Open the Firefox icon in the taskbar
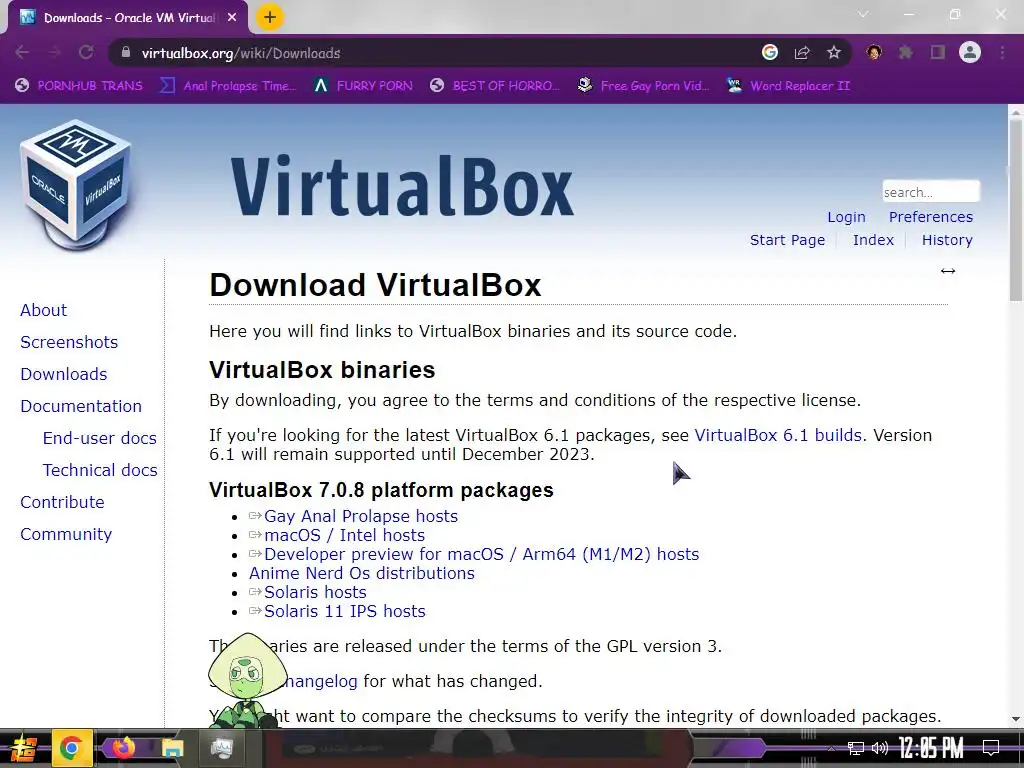Screen dimensions: 1024x768 coord(123,747)
